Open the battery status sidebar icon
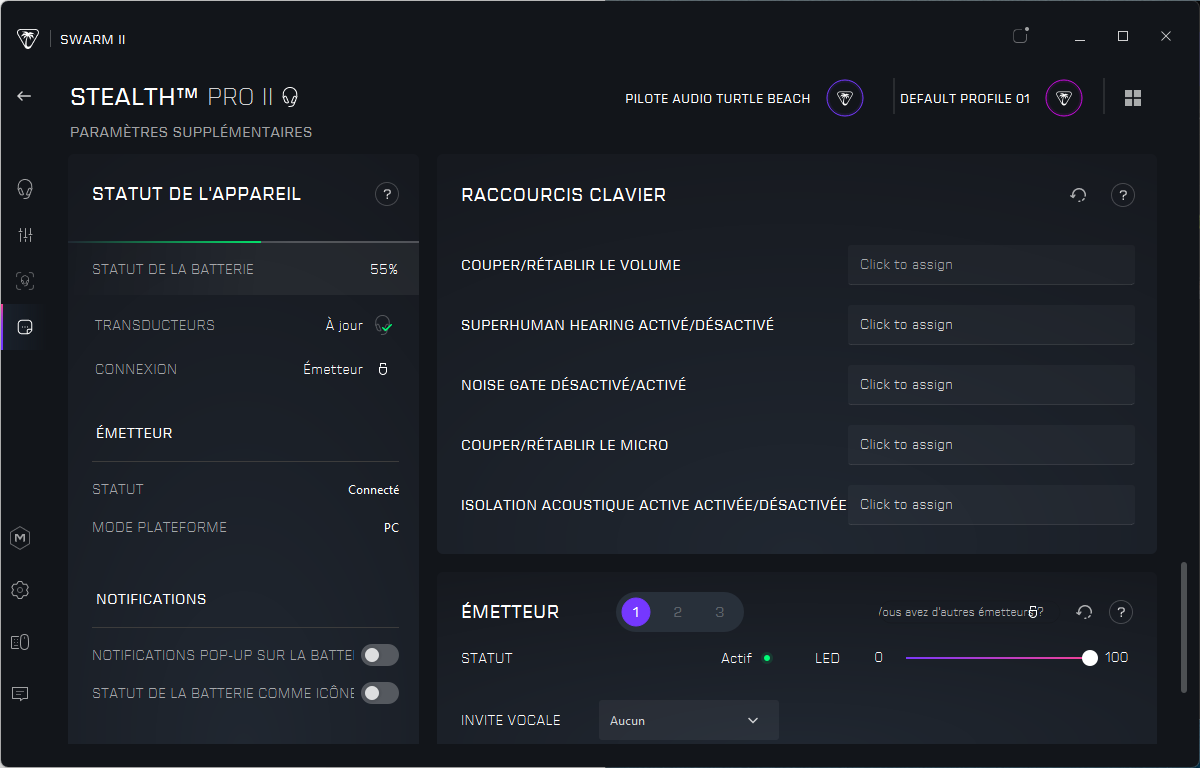This screenshot has height=768, width=1200. (x=20, y=642)
